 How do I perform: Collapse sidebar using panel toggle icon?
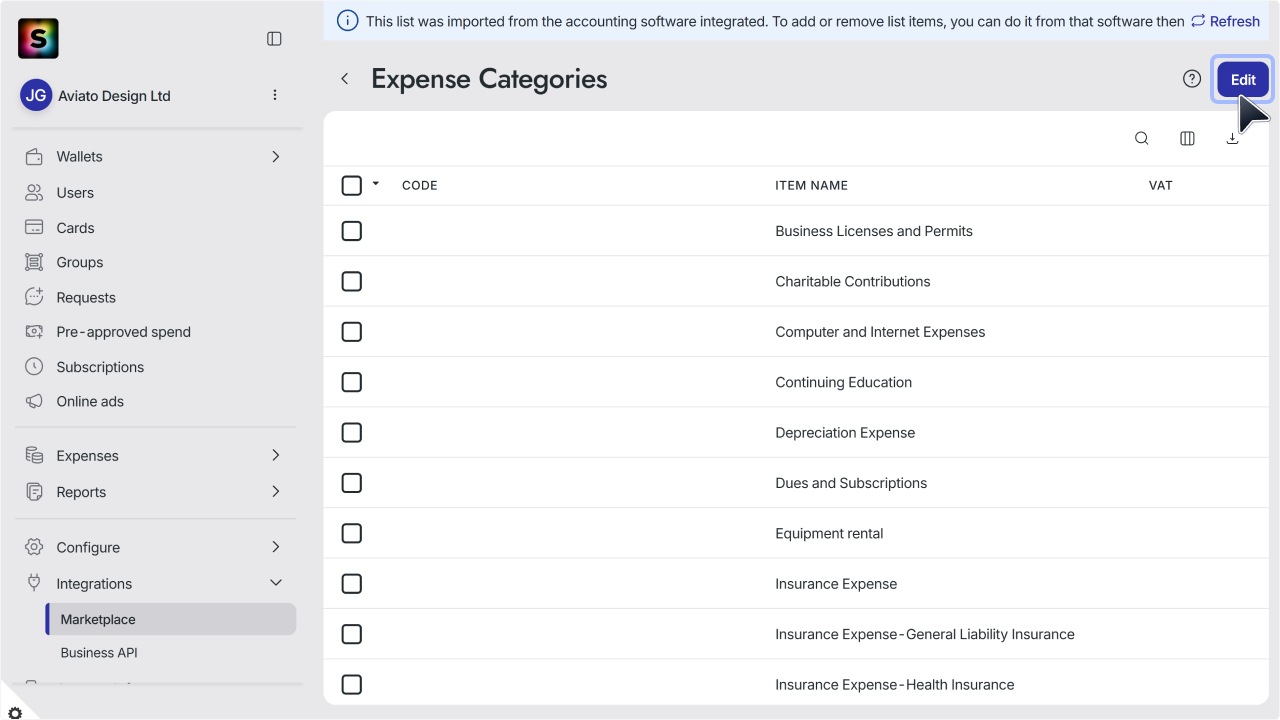pos(274,39)
